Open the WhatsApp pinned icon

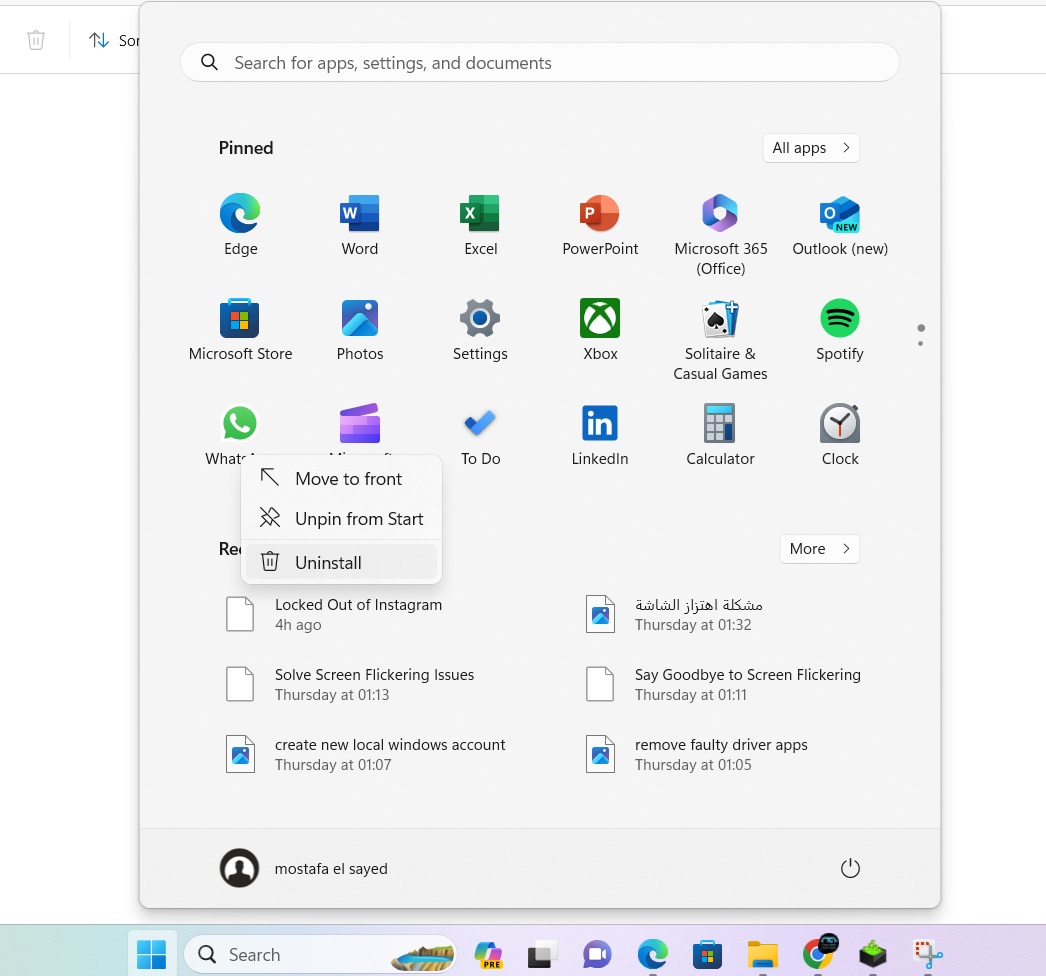point(239,424)
